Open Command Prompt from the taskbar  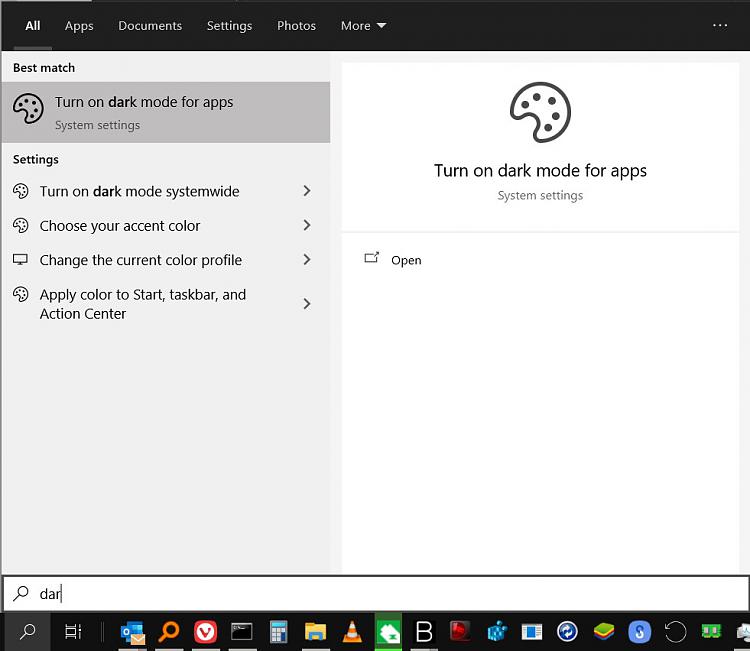242,632
